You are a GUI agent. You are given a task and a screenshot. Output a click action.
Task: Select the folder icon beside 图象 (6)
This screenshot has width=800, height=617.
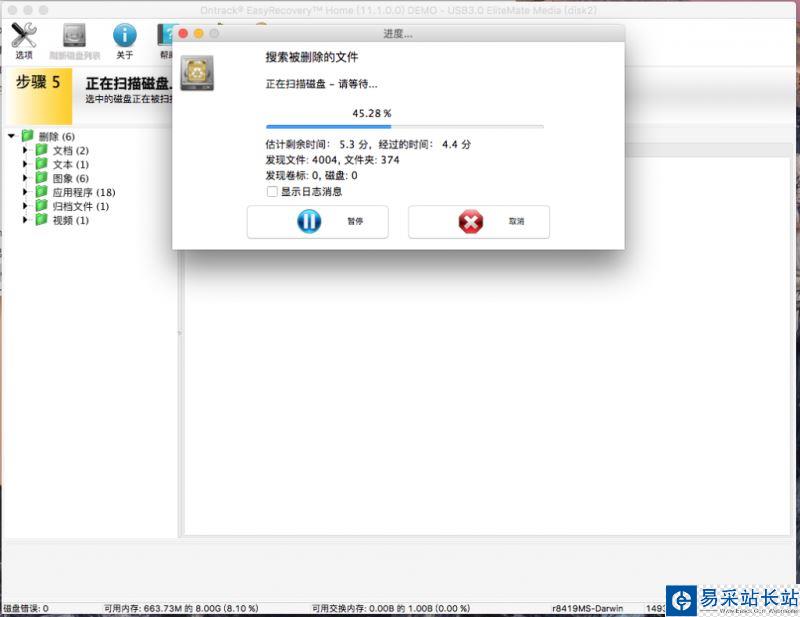click(41, 178)
